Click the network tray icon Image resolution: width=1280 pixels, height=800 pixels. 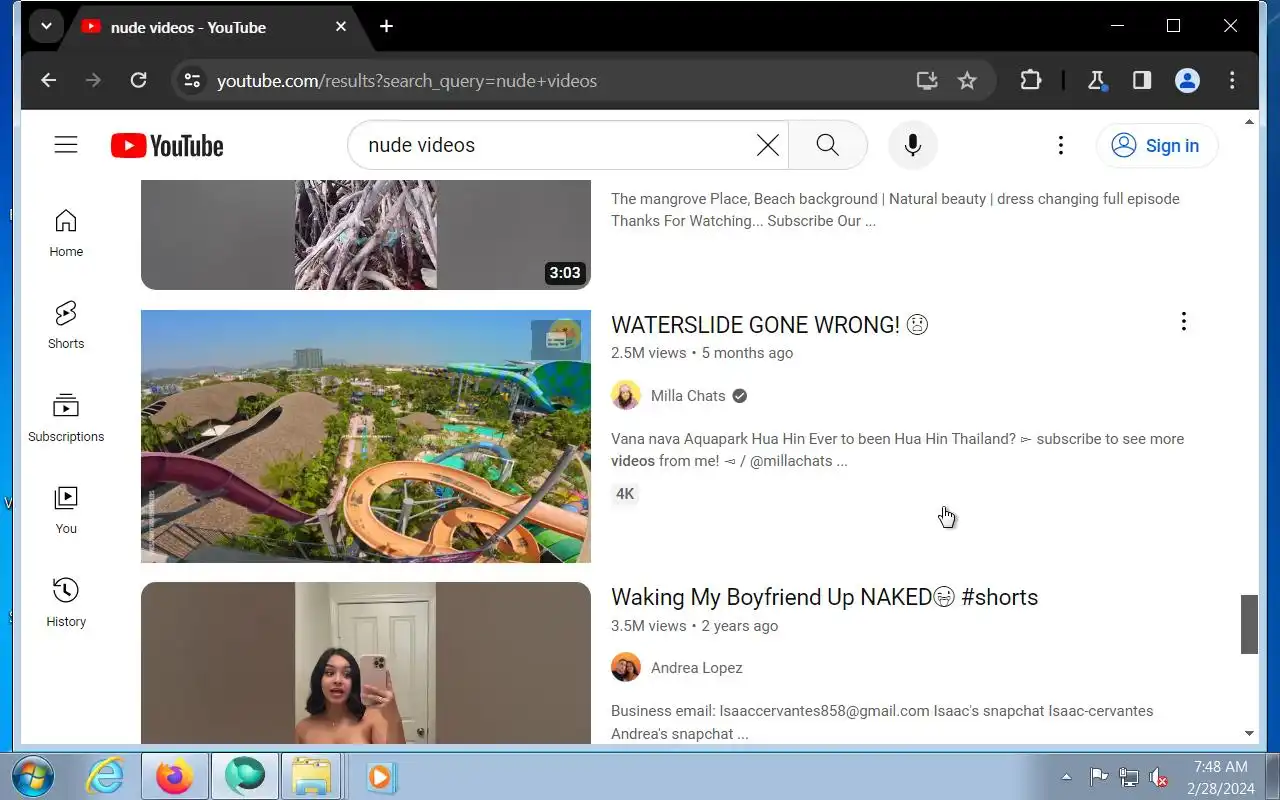pos(1128,777)
